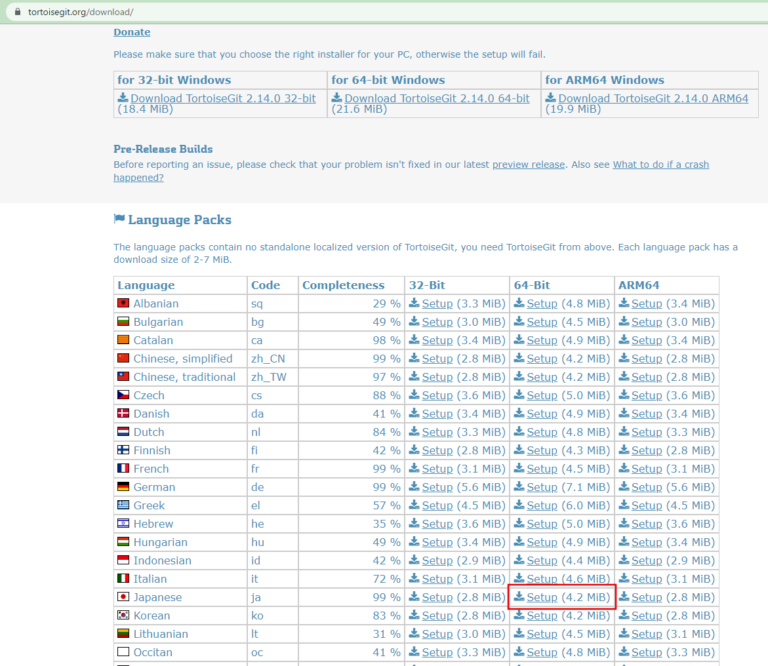Click the Greek language name link

tap(150, 505)
